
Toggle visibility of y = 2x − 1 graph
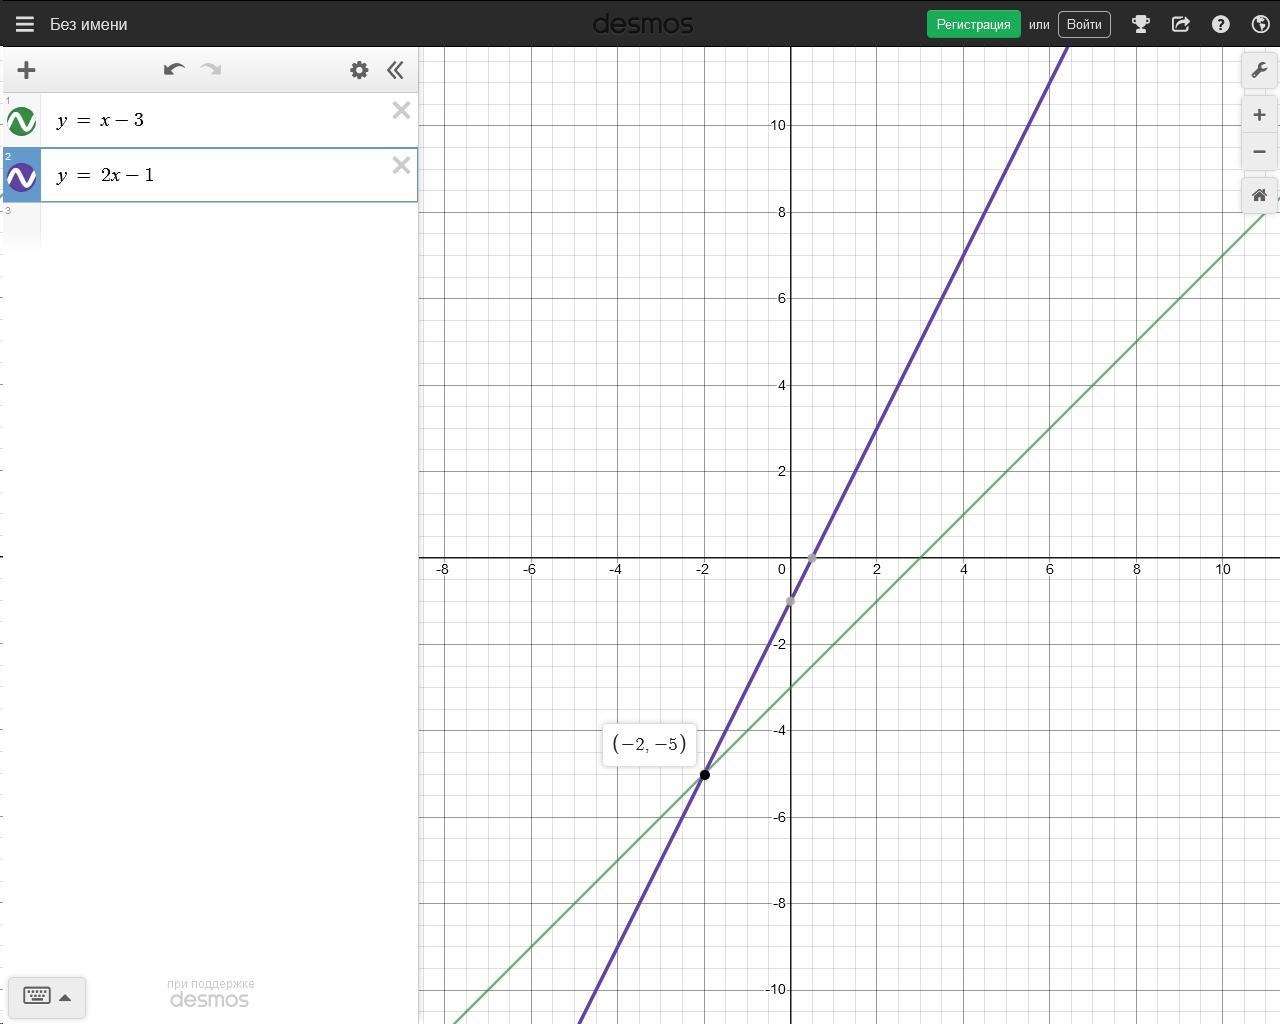click(x=21, y=177)
